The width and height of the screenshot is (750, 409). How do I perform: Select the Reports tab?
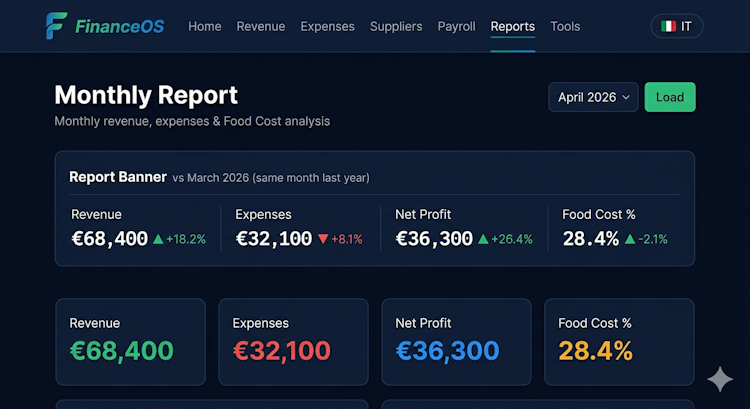(513, 26)
